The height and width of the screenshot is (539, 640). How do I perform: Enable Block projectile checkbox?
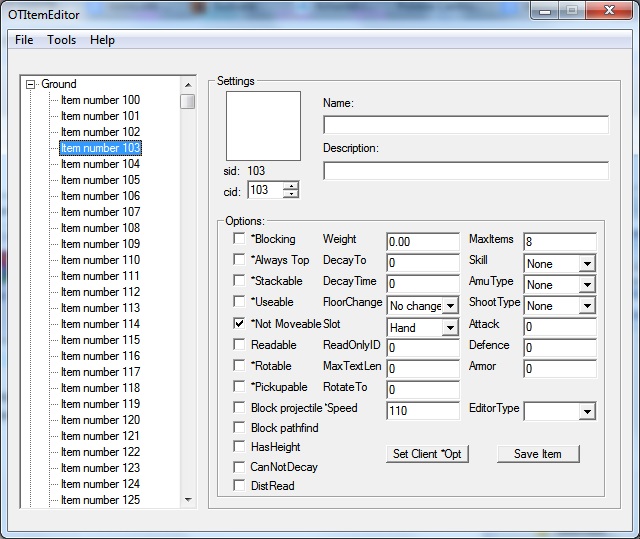pos(239,407)
